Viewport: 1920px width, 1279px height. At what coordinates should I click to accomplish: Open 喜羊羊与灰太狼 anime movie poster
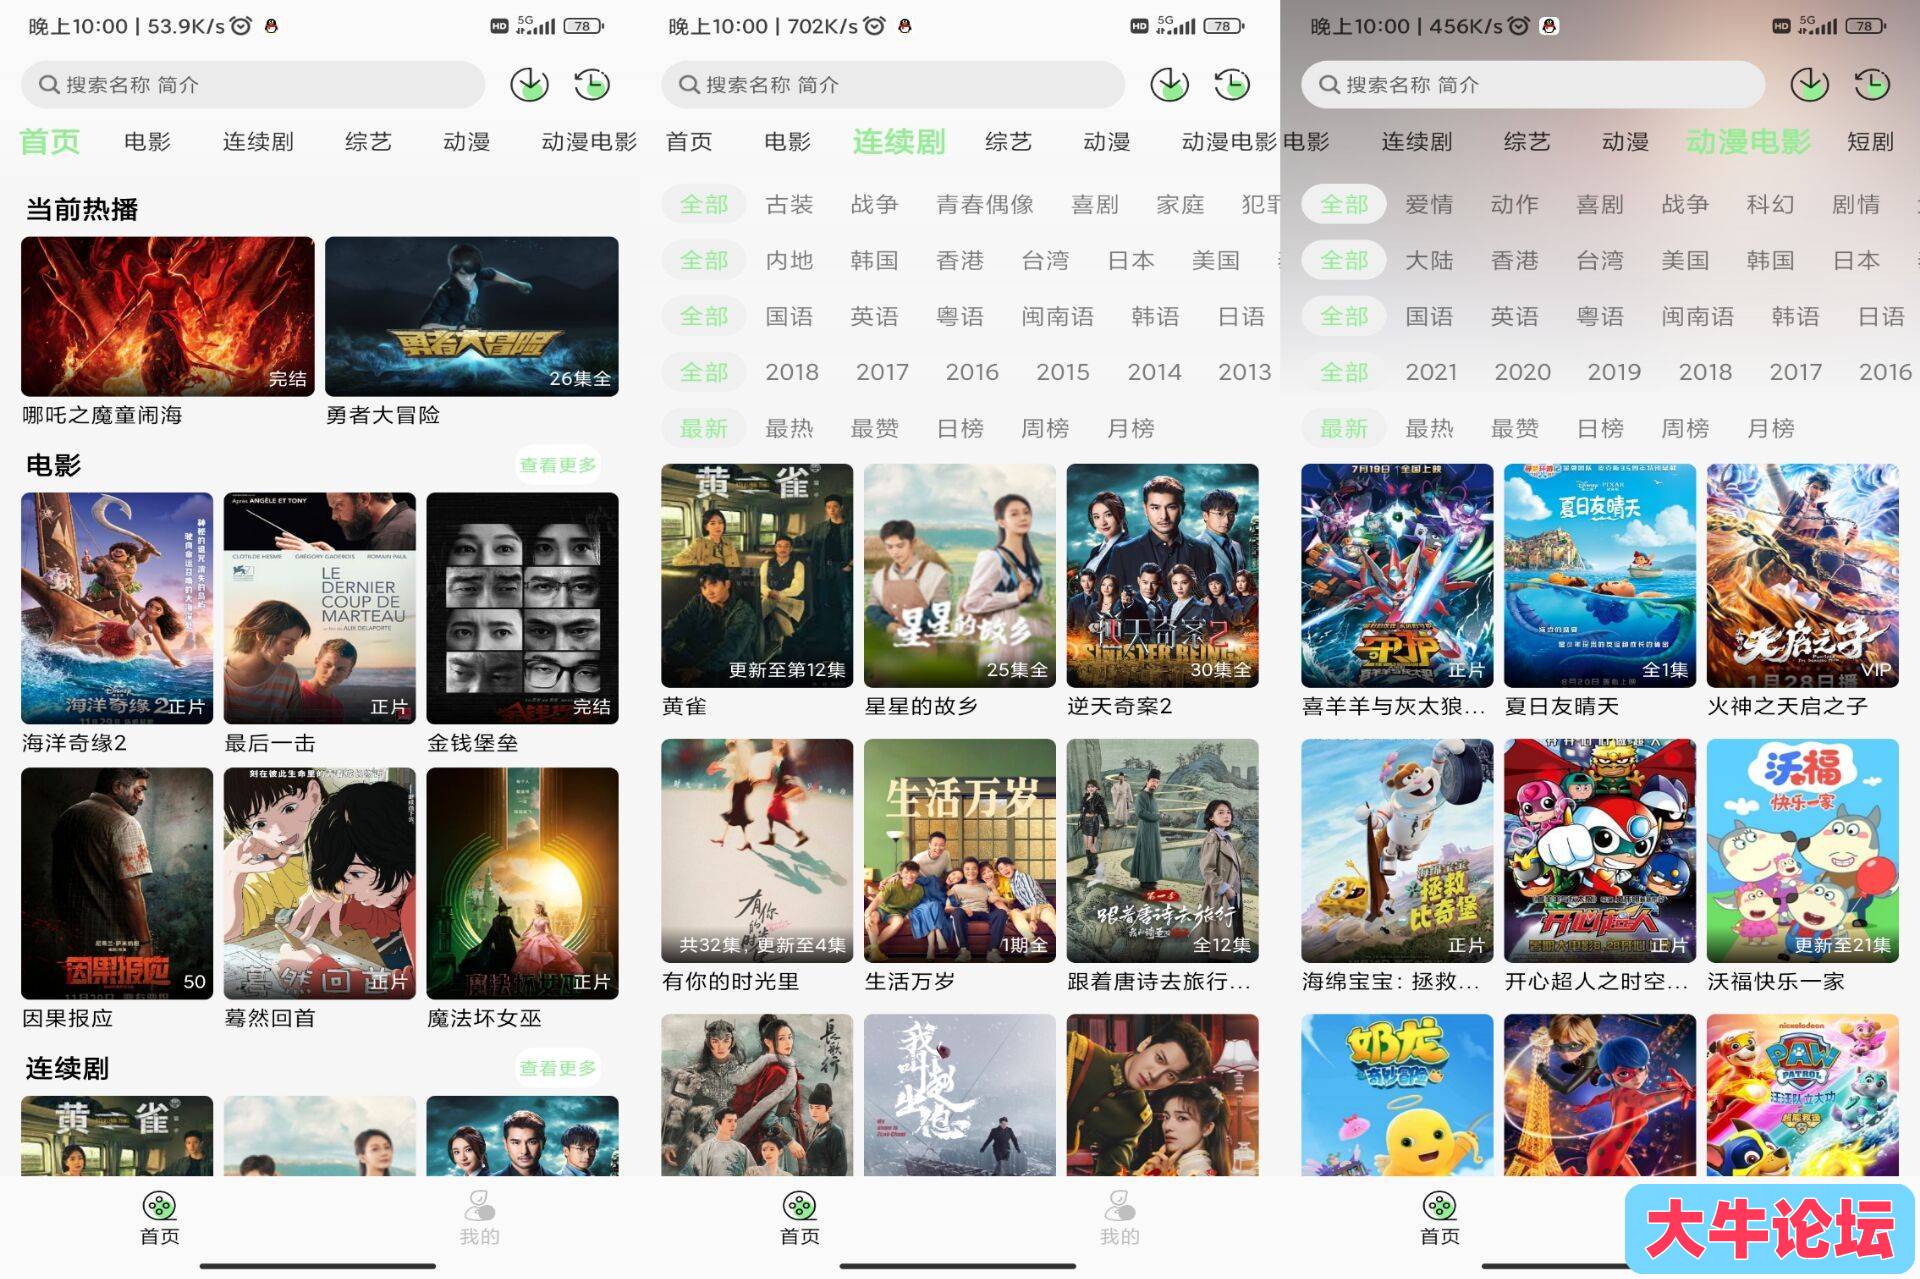(x=1397, y=575)
